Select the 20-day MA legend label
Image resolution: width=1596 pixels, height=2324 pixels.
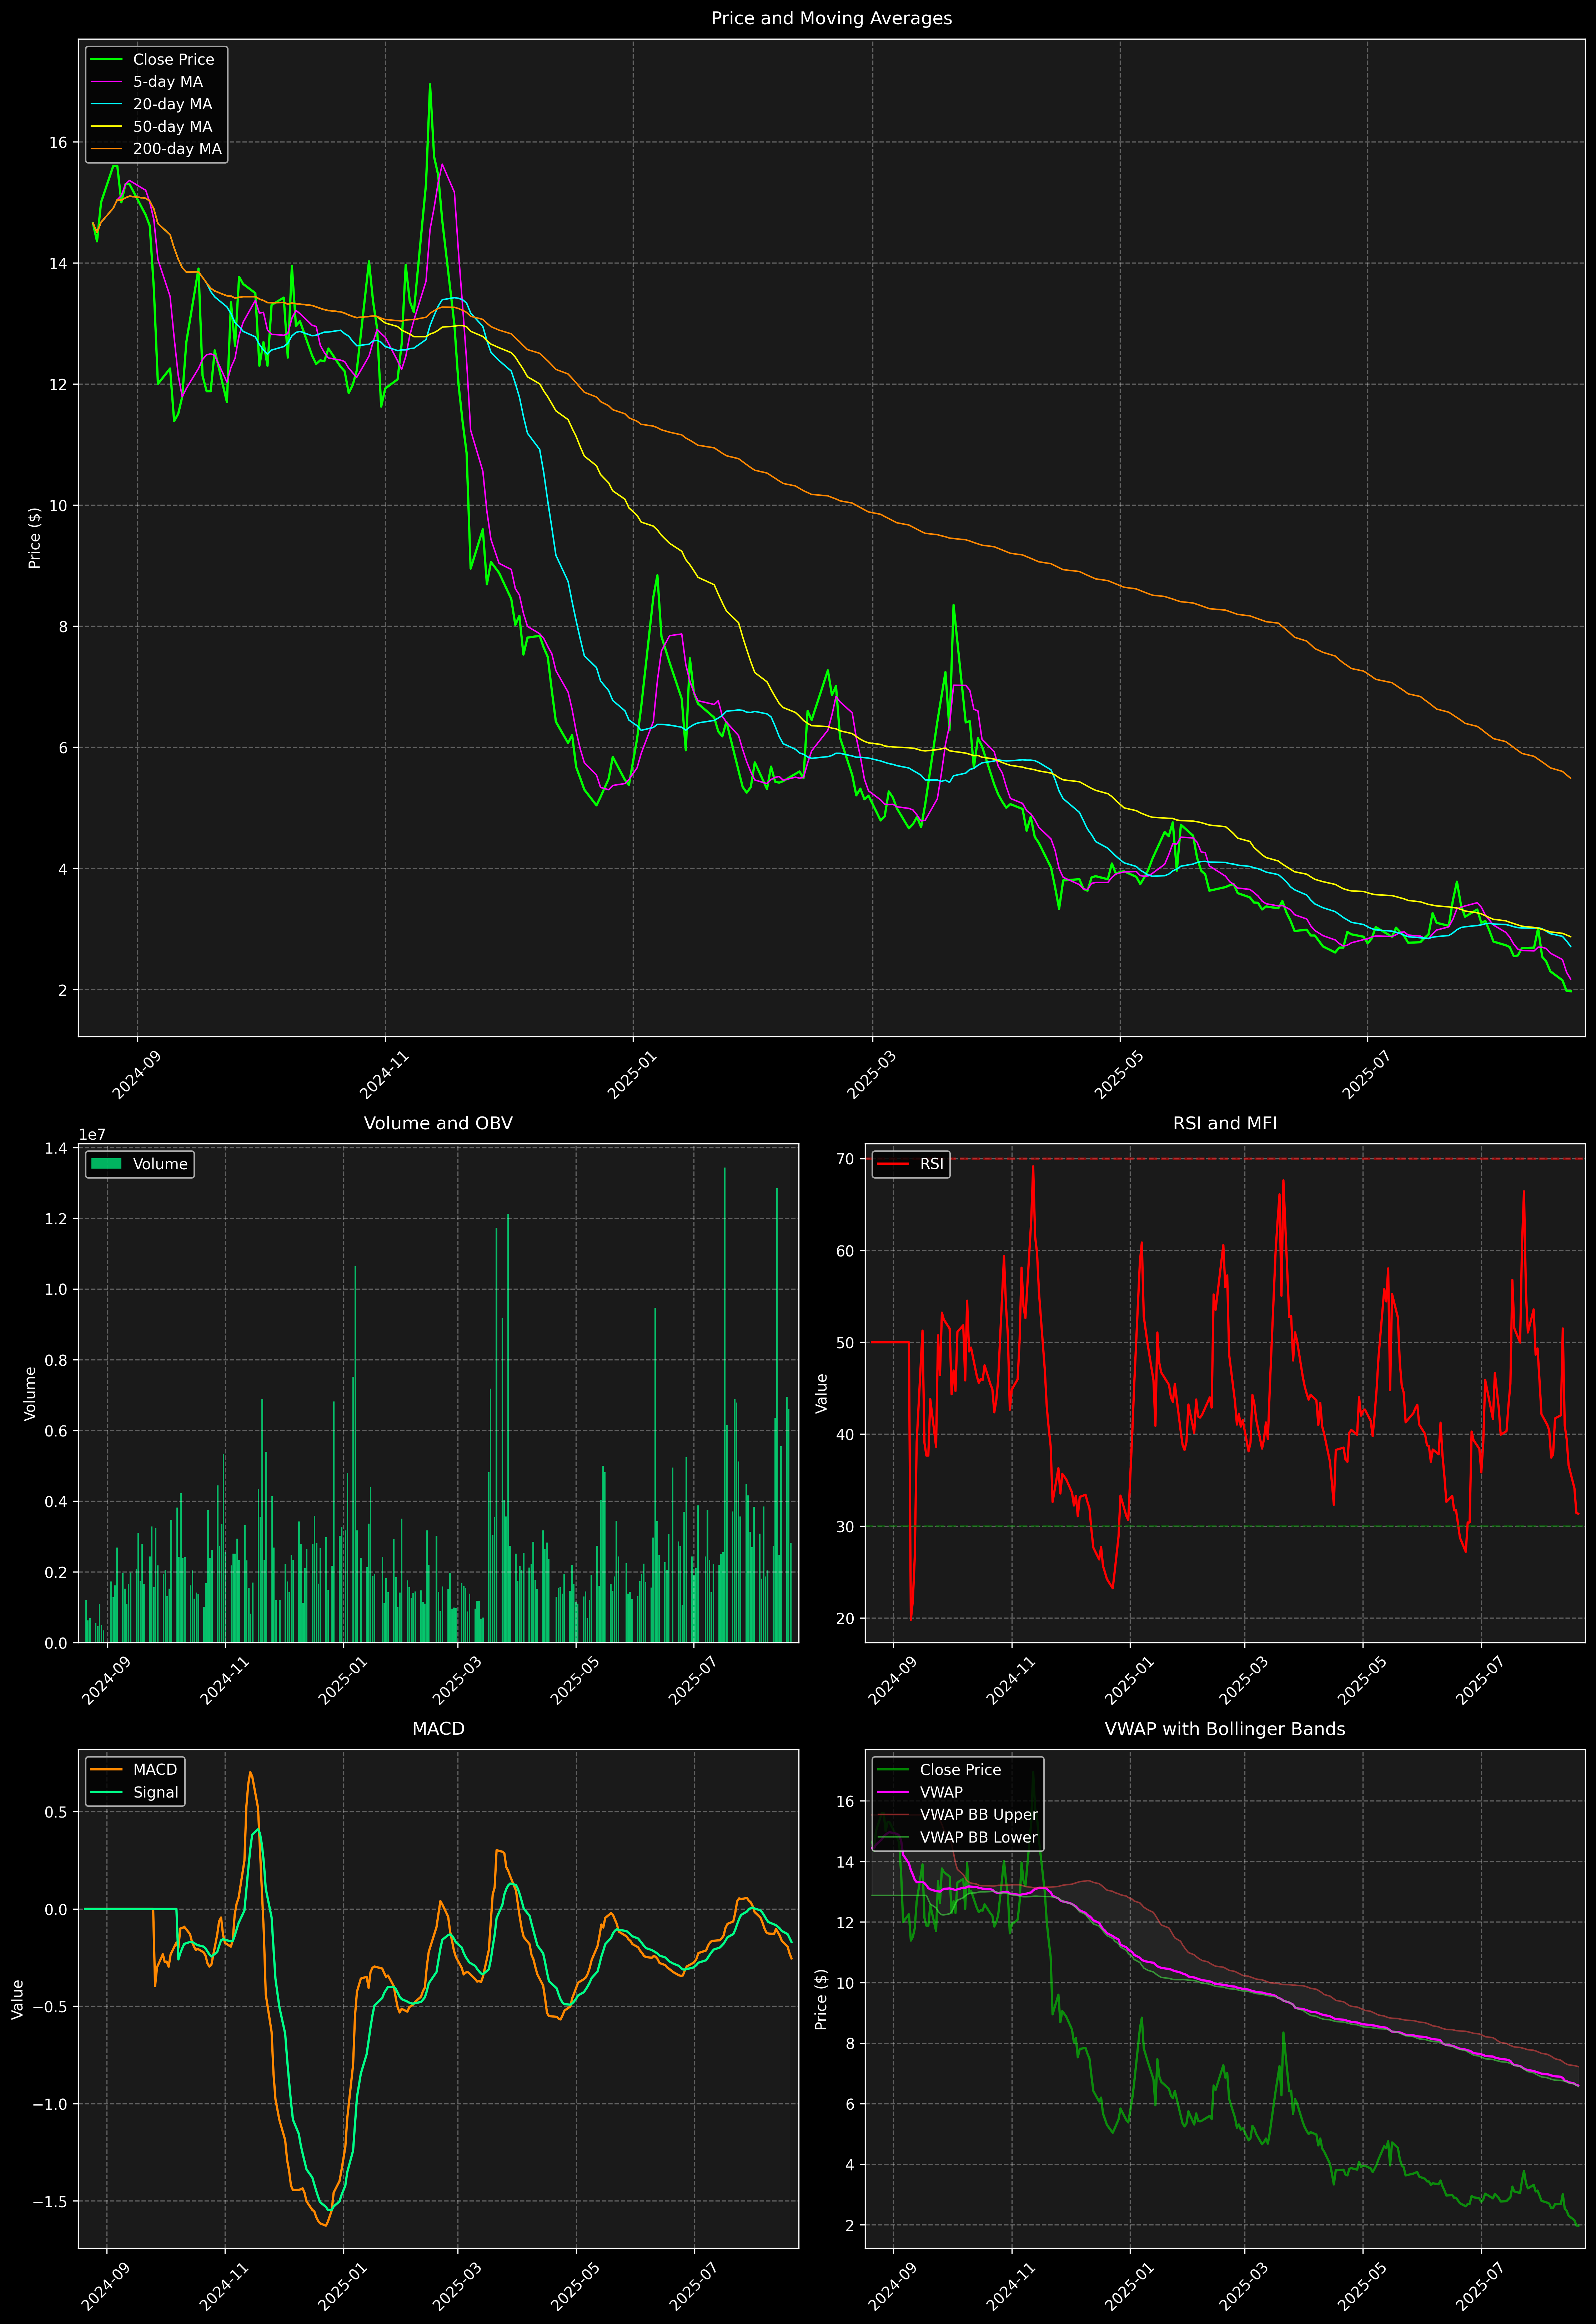click(172, 104)
